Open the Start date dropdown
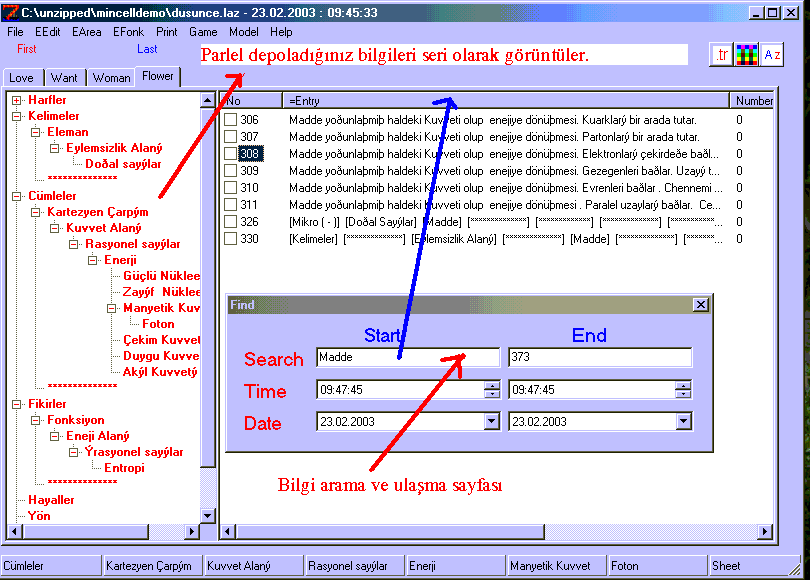 tap(491, 422)
